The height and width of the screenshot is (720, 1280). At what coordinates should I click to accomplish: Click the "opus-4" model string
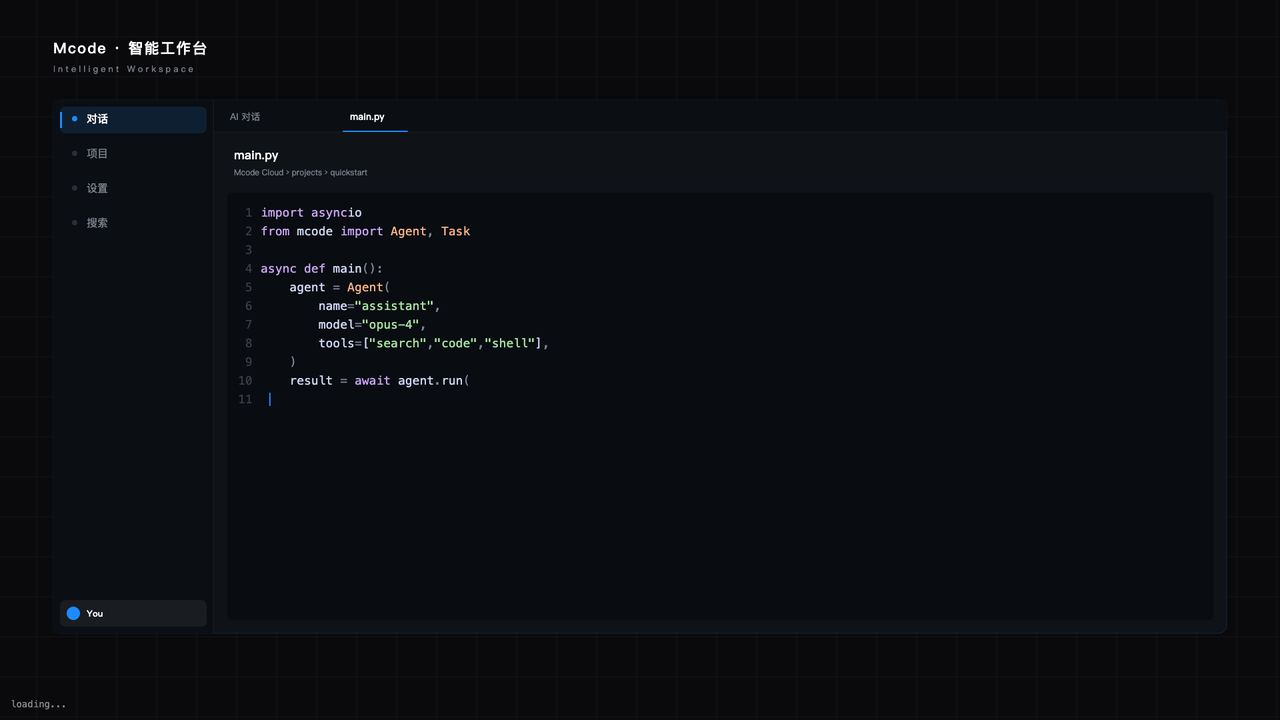pos(391,325)
